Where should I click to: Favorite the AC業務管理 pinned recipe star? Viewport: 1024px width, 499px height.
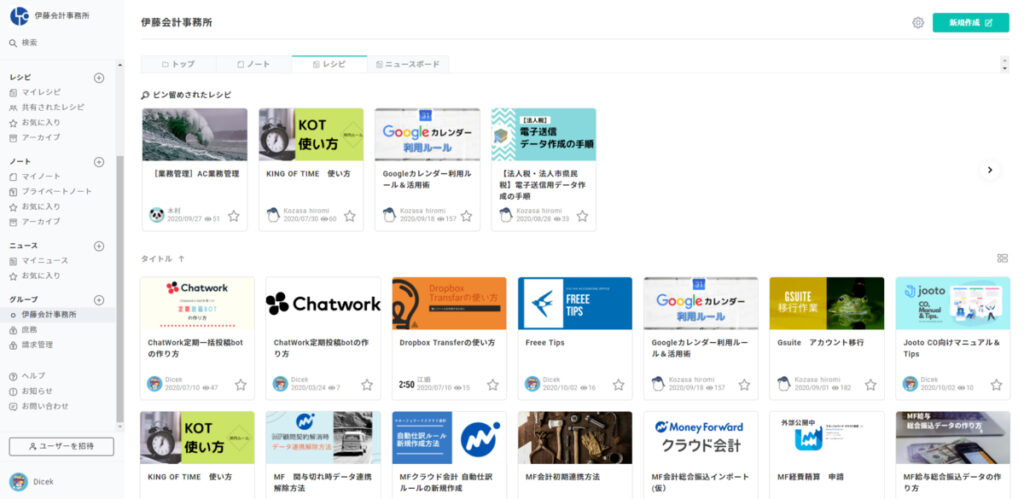click(233, 216)
